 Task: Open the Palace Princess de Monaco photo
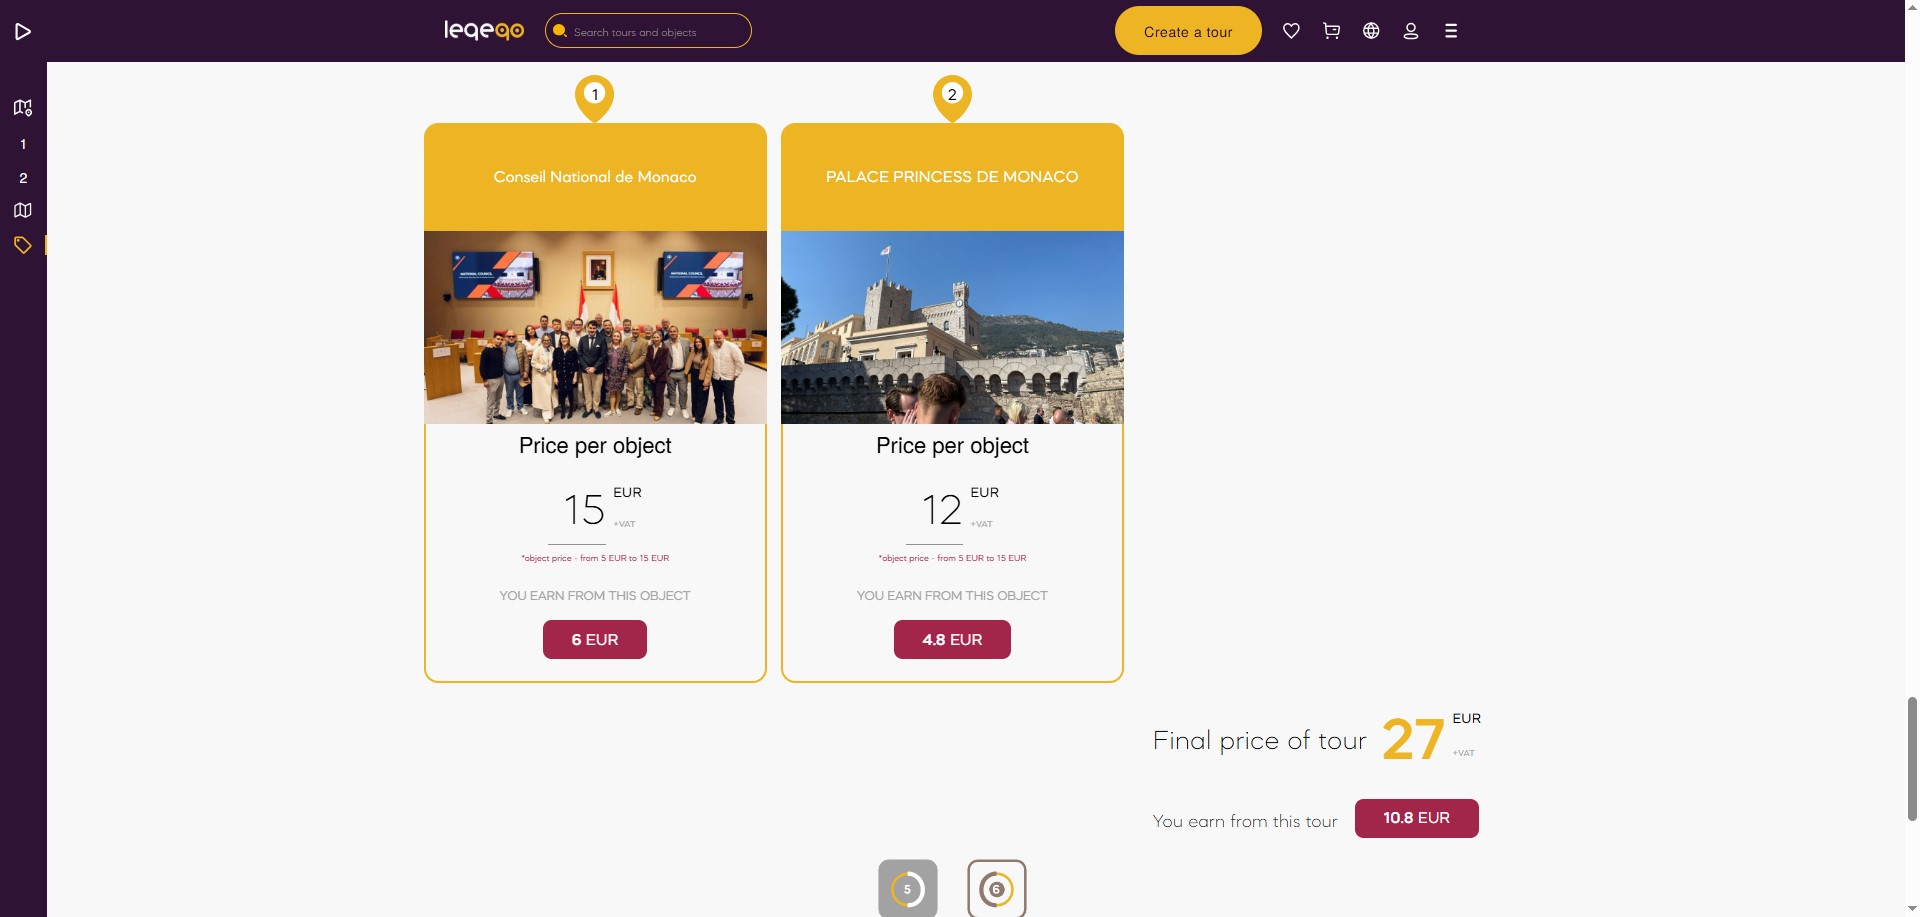click(x=952, y=327)
